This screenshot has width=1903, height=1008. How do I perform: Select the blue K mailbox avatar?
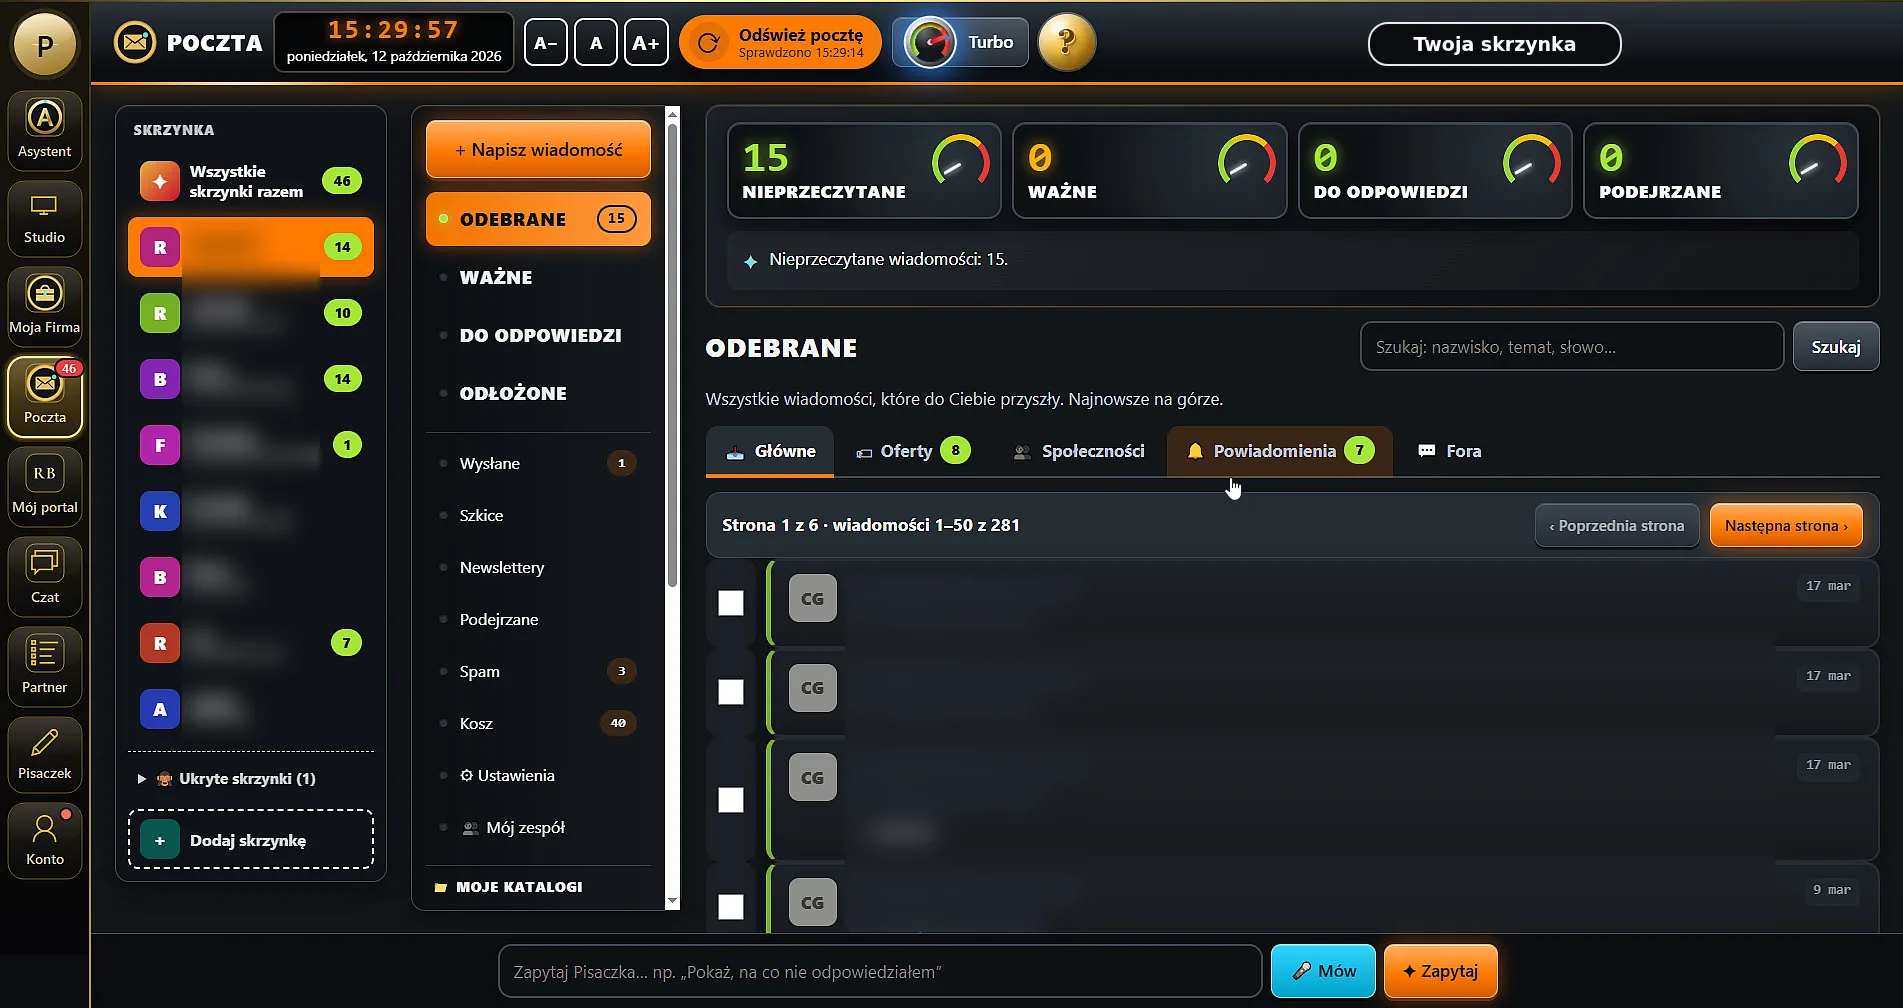click(x=160, y=511)
